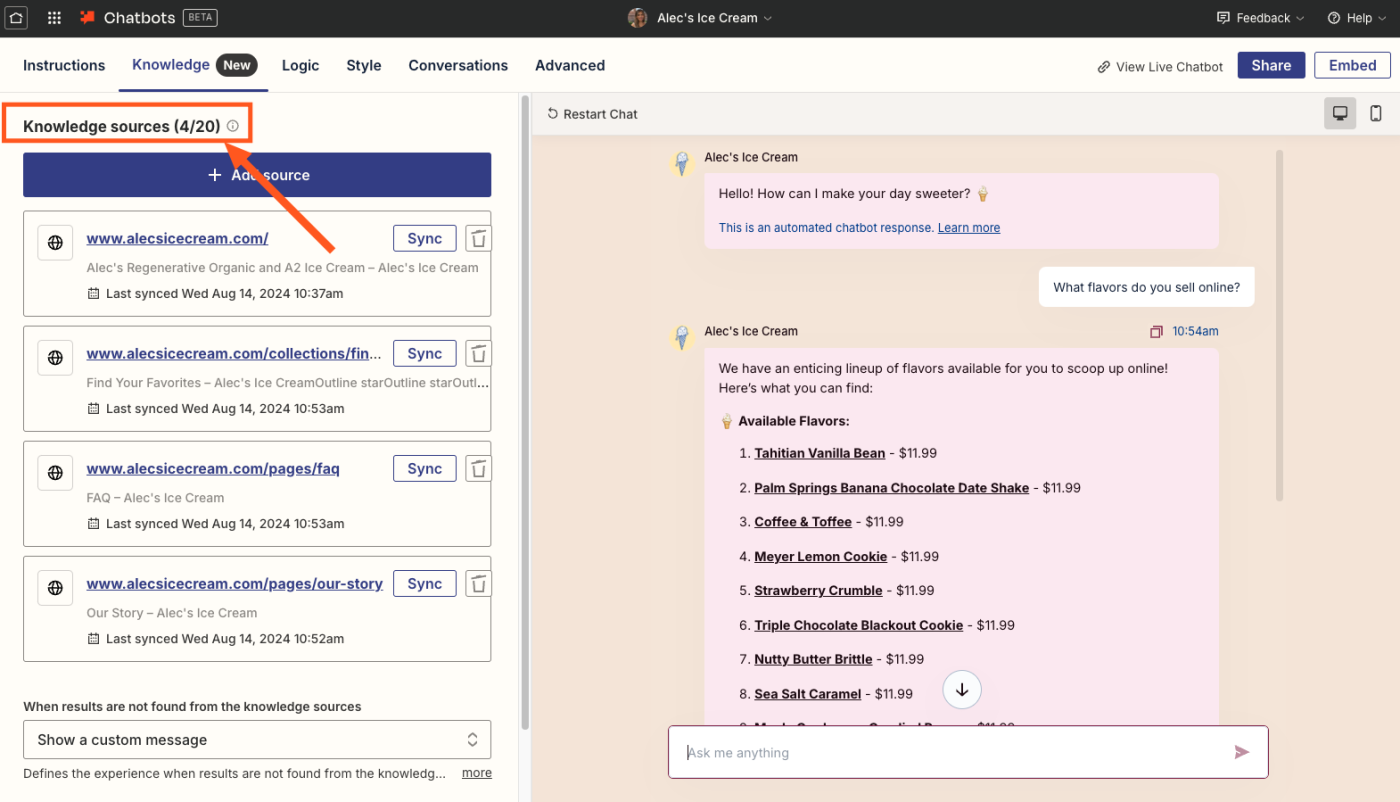
Task: Select the Knowledge tab
Action: tap(193, 65)
